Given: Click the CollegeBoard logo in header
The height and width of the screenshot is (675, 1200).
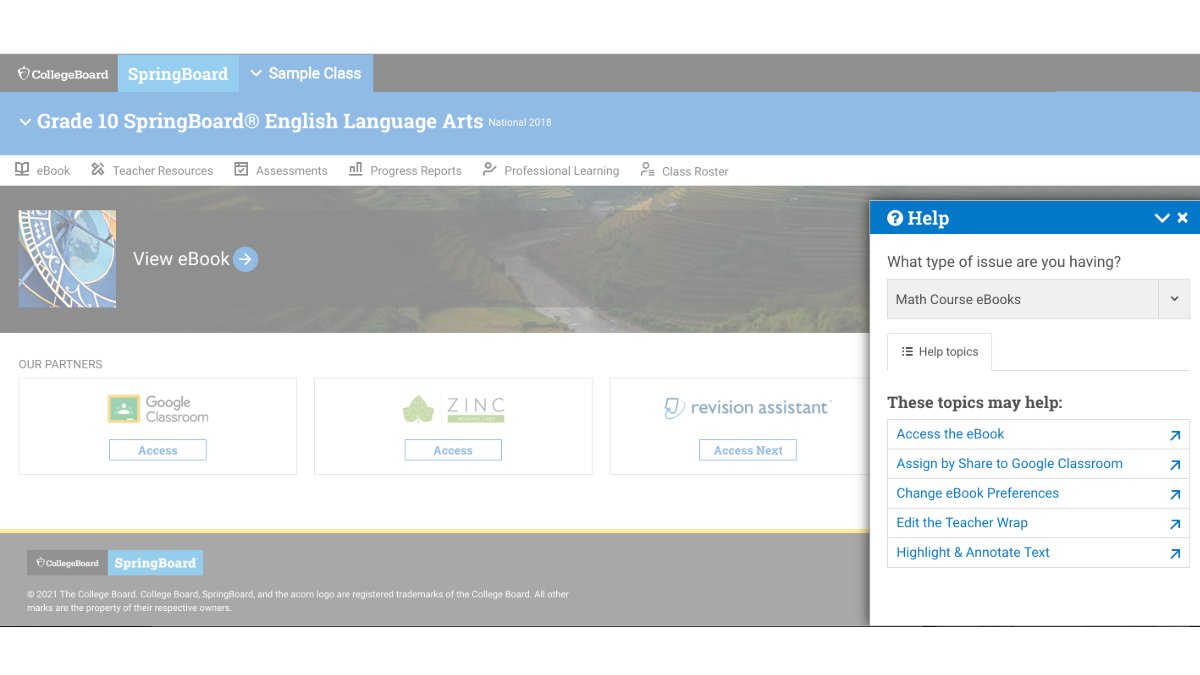Looking at the screenshot, I should tap(63, 74).
